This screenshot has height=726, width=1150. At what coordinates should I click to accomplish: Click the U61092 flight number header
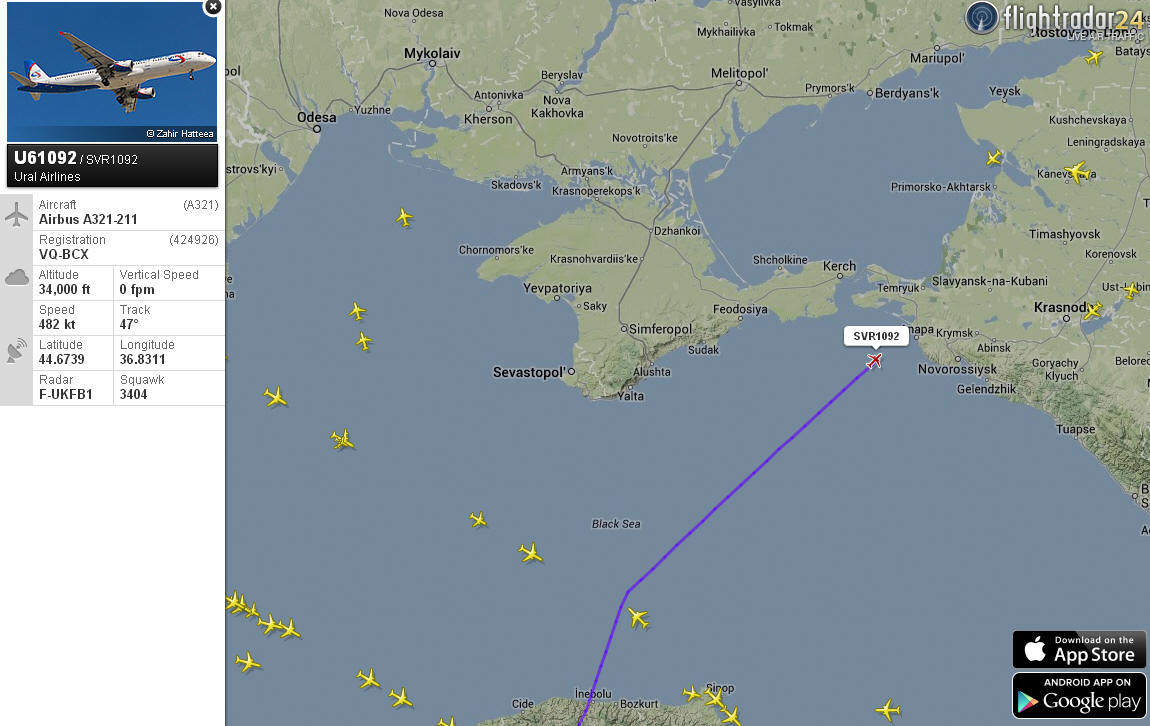(45, 158)
